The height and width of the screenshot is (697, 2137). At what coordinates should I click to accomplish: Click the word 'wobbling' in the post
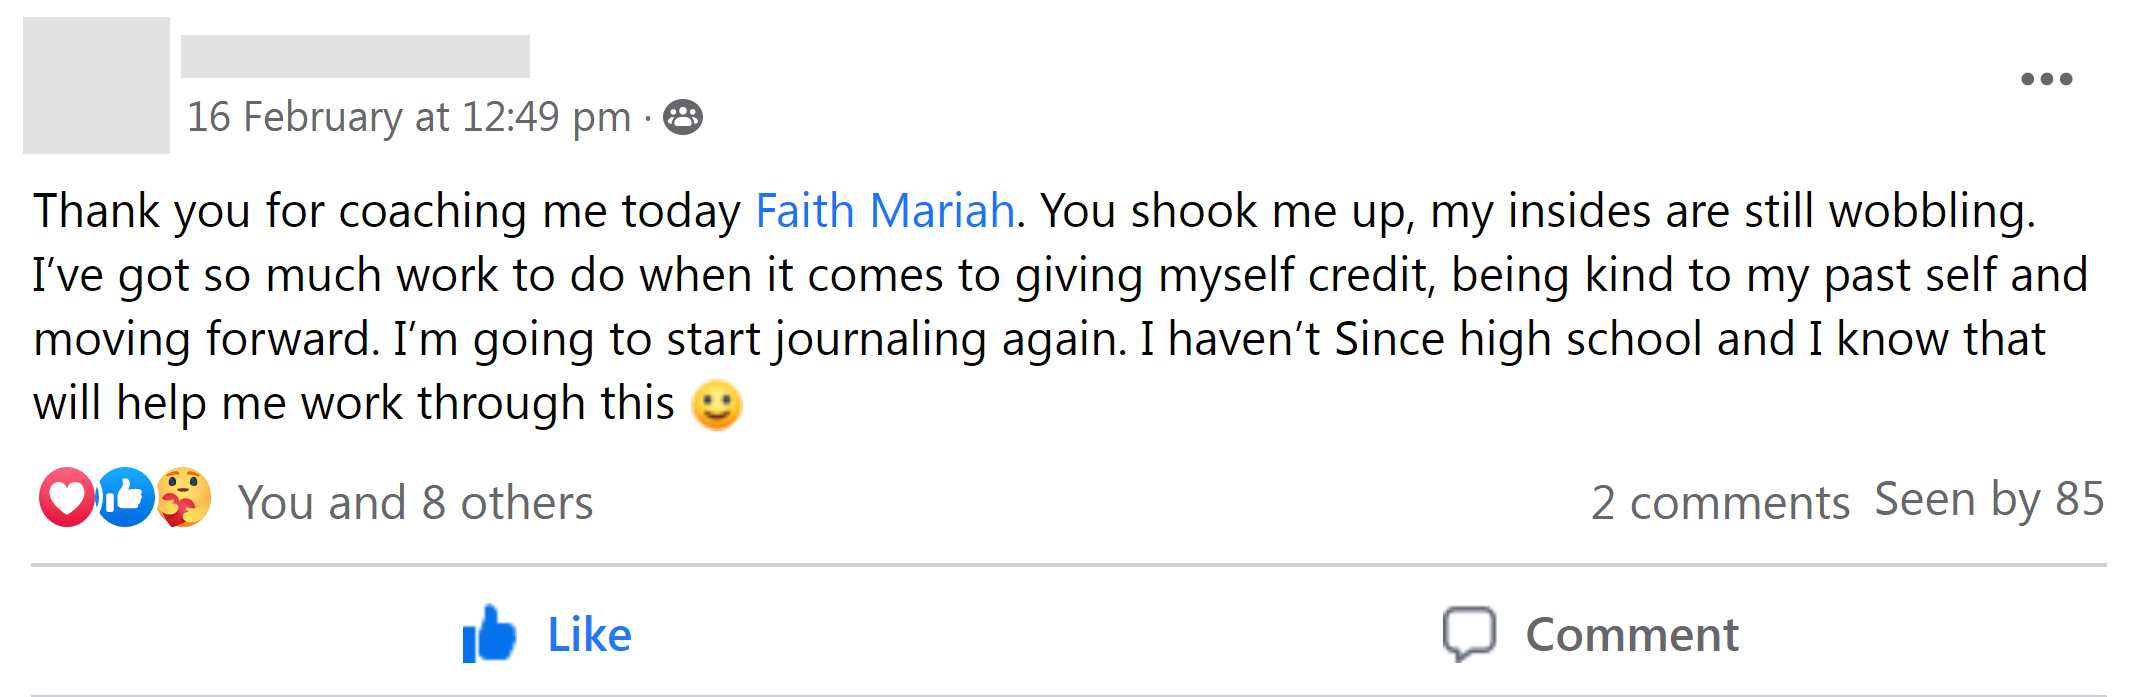(x=1930, y=211)
